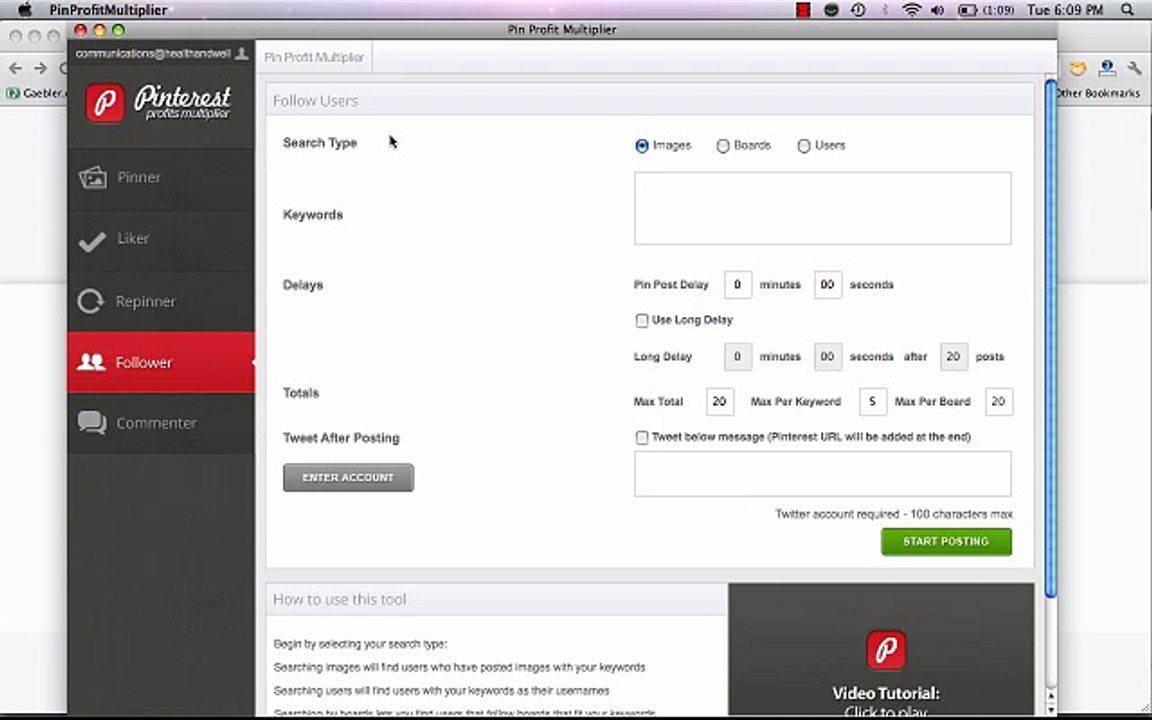Click the Wi-Fi status icon

[x=912, y=10]
